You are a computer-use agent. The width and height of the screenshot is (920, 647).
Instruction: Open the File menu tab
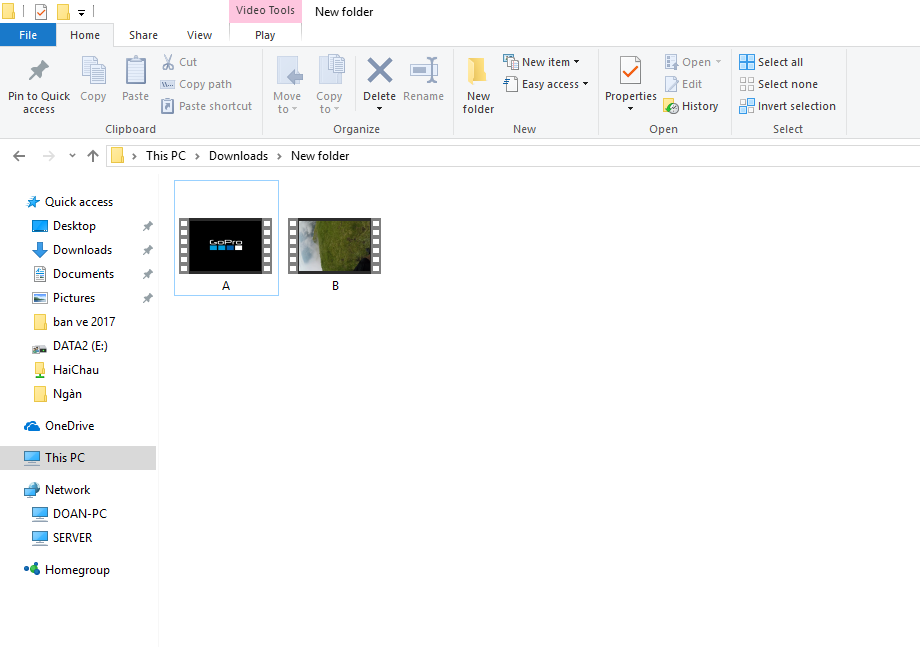coord(28,35)
